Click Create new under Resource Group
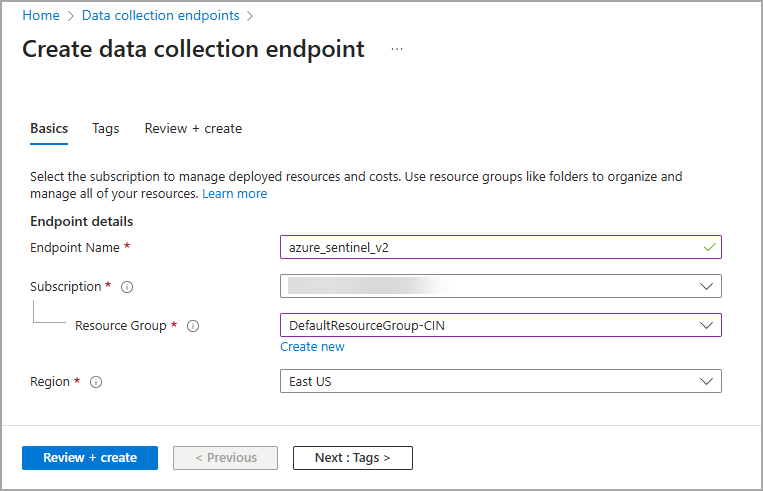This screenshot has width=763, height=491. click(x=312, y=346)
